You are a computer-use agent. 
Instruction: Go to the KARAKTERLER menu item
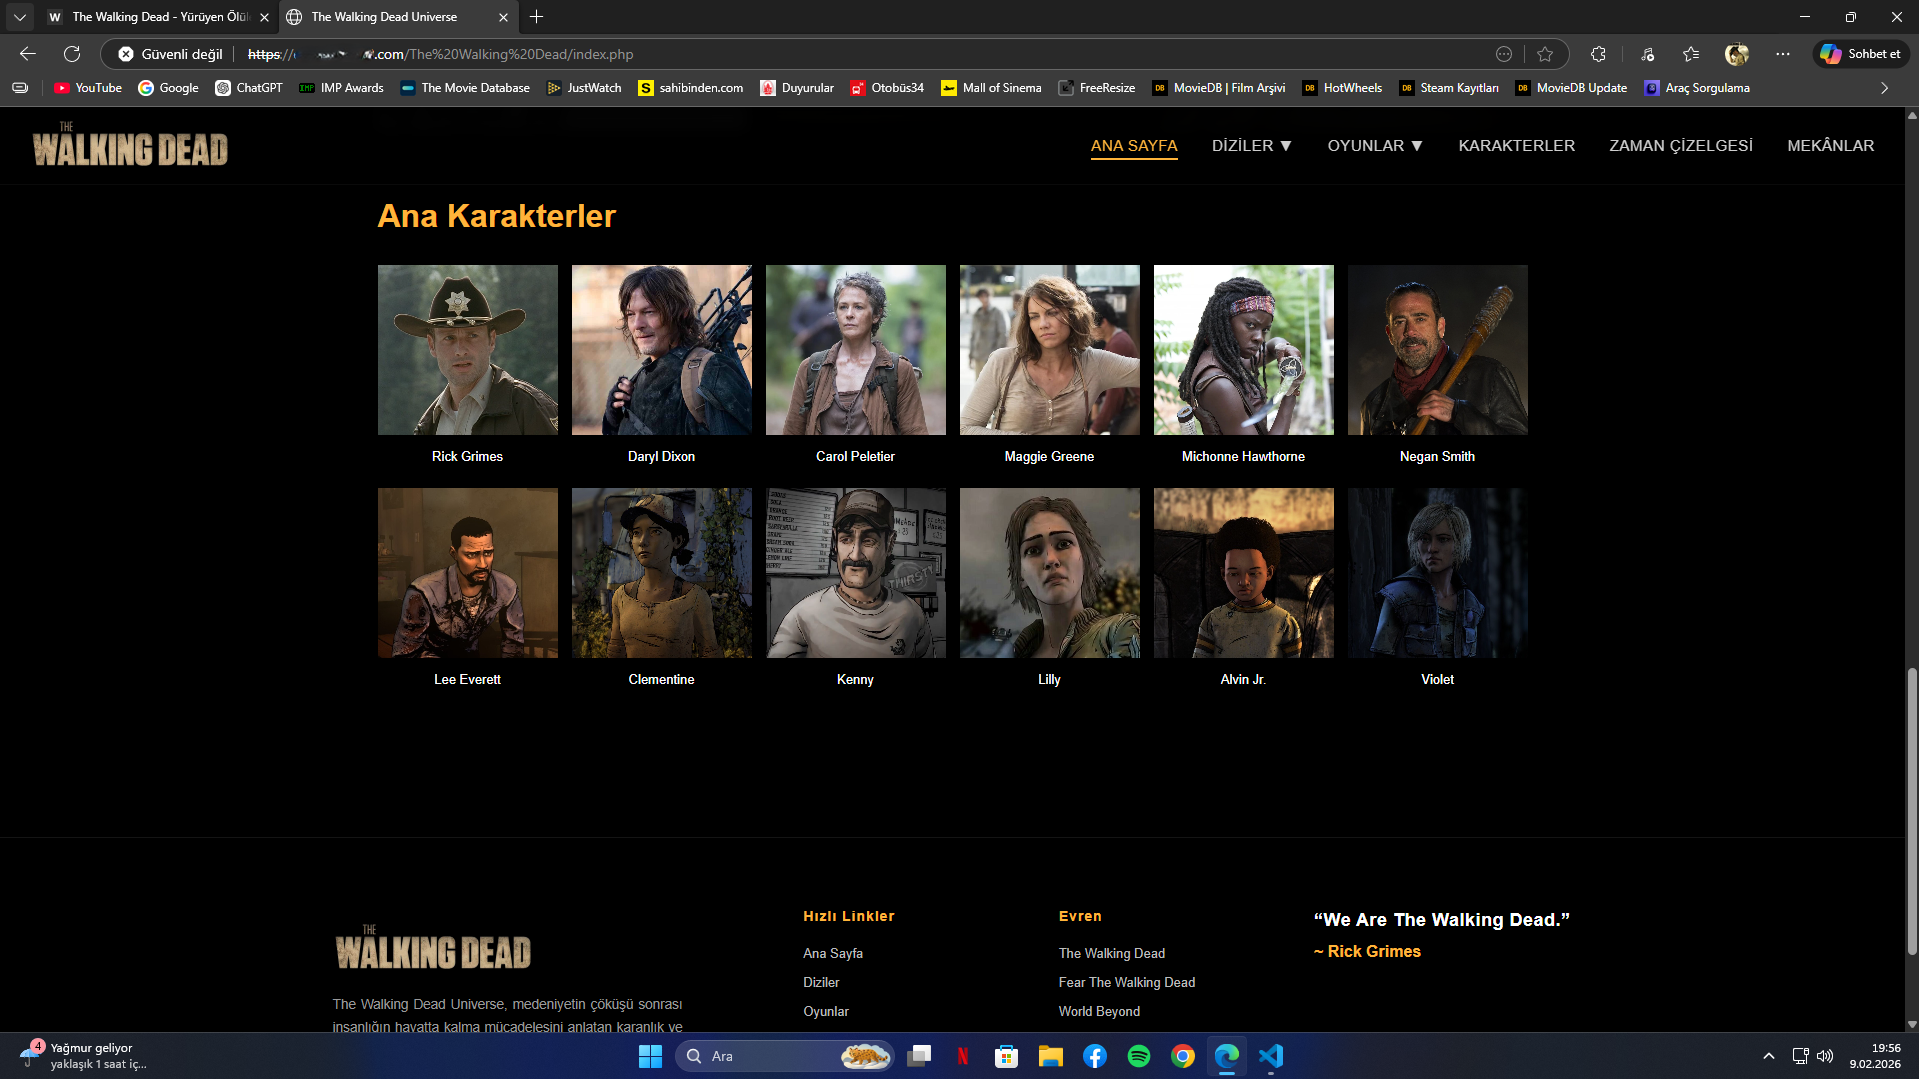point(1516,146)
